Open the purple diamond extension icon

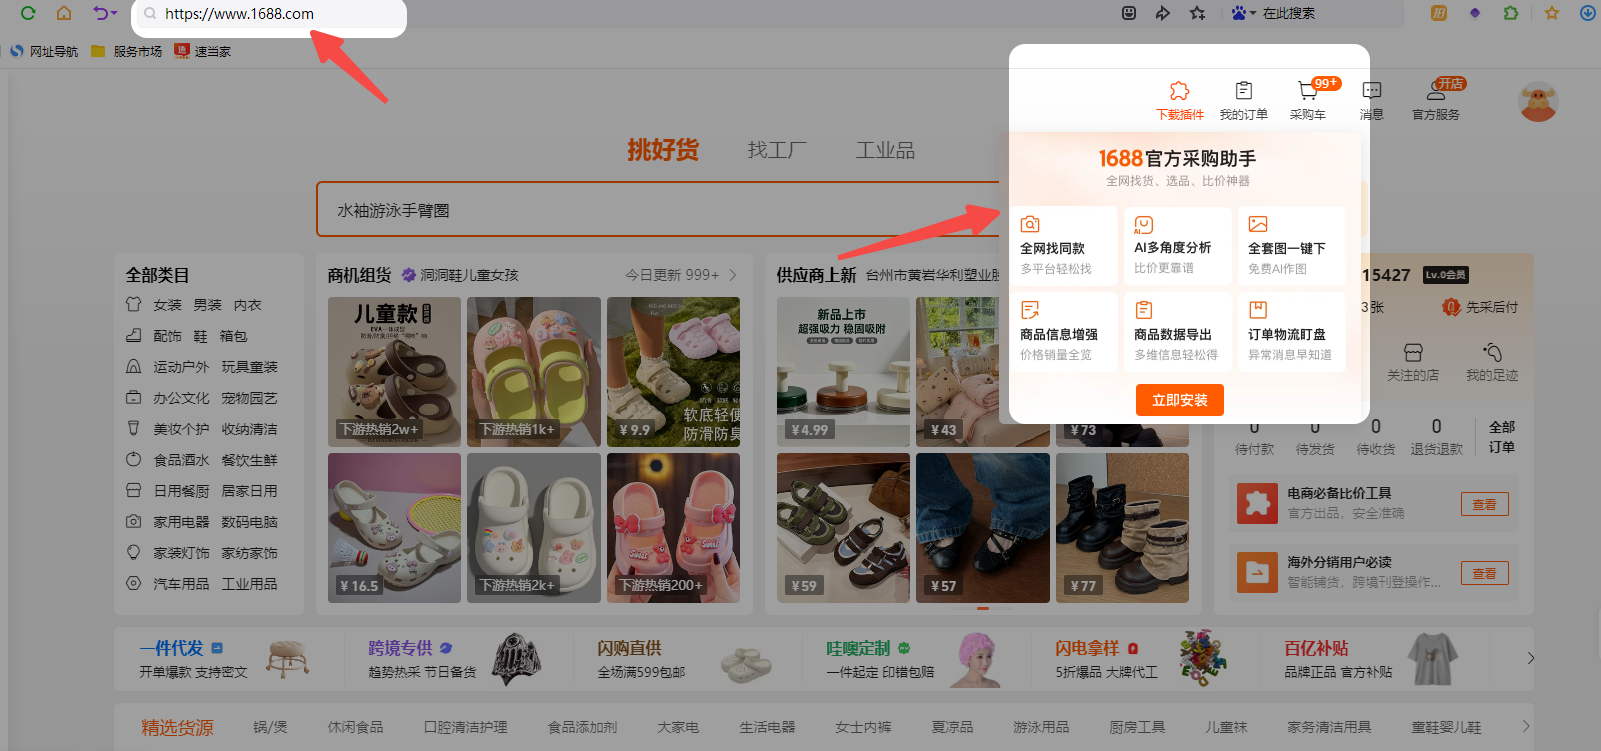coord(1475,13)
